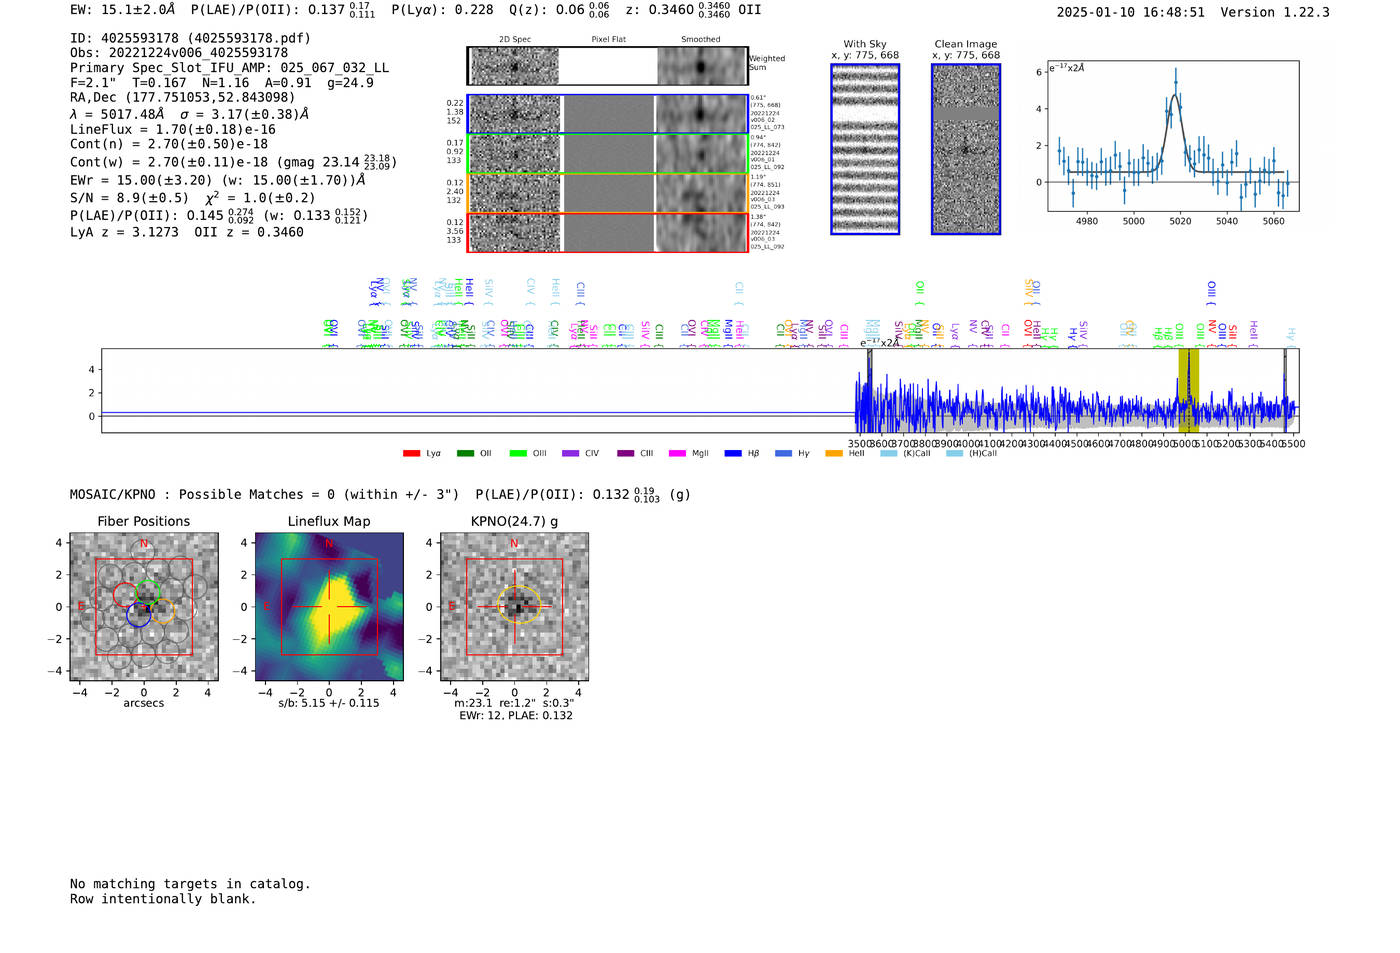Screen dimensions: 1400x953
Task: Open the With Sky image cutout
Action: pyautogui.click(x=865, y=149)
